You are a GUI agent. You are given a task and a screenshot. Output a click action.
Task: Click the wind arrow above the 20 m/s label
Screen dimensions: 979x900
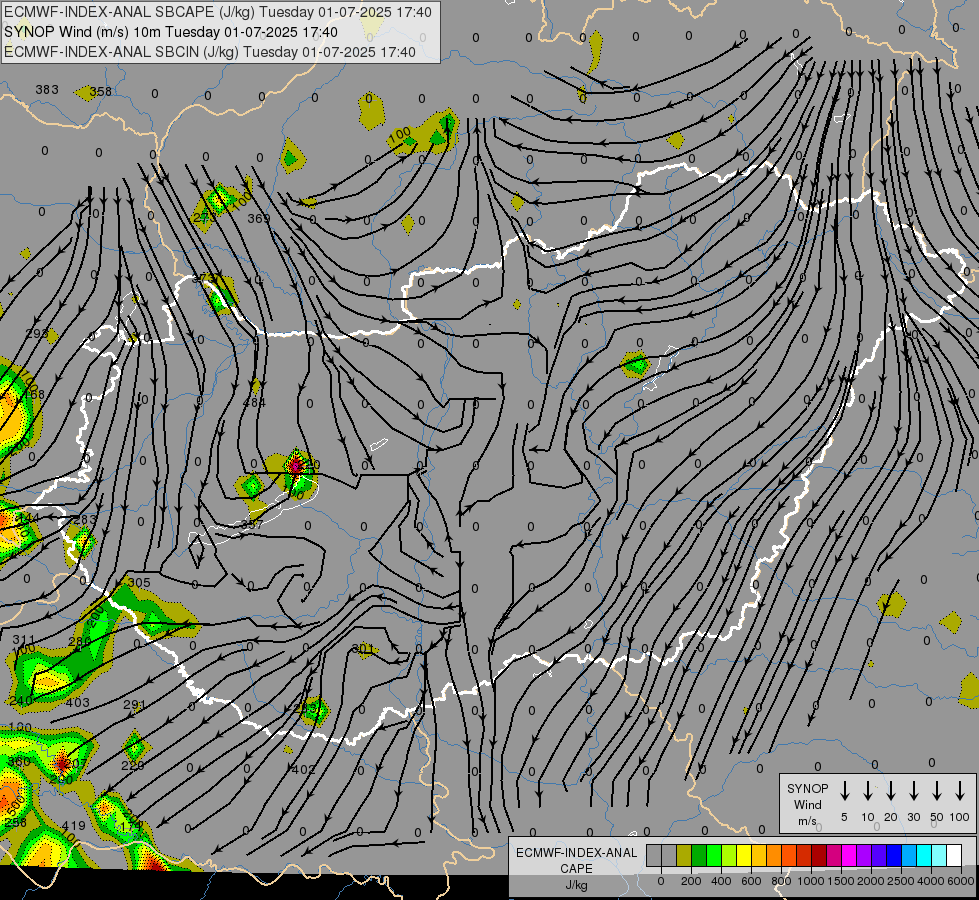pyautogui.click(x=891, y=790)
